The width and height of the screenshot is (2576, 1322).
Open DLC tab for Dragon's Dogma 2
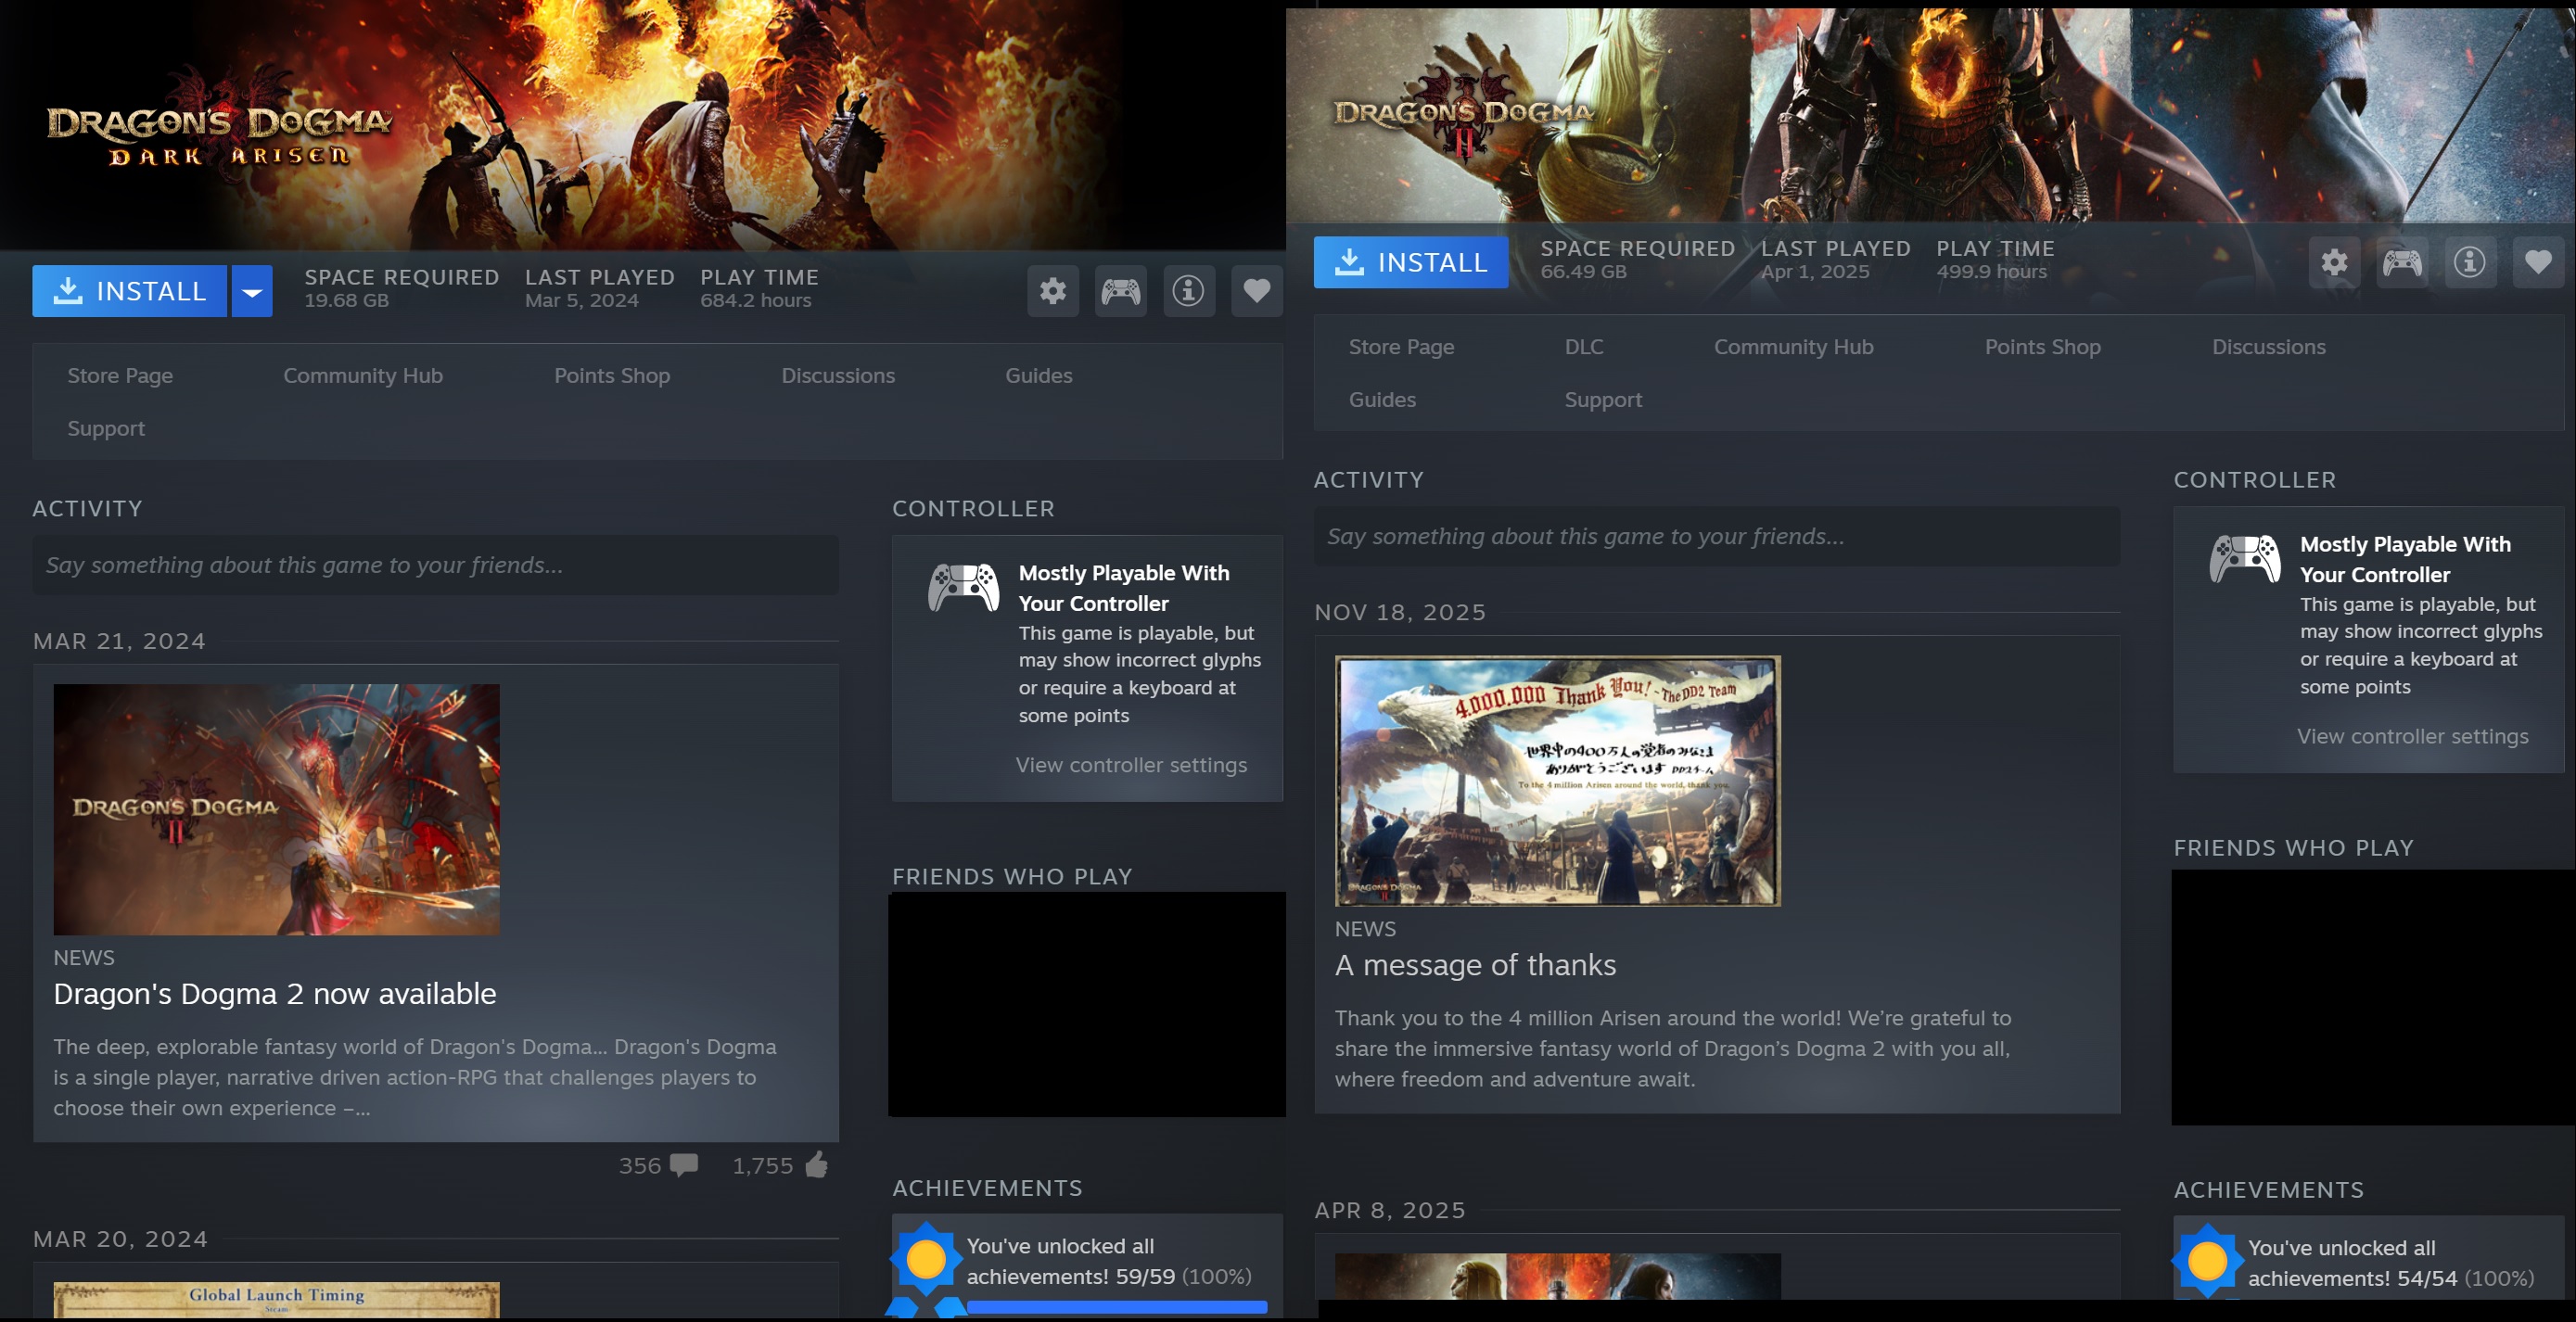point(1583,347)
